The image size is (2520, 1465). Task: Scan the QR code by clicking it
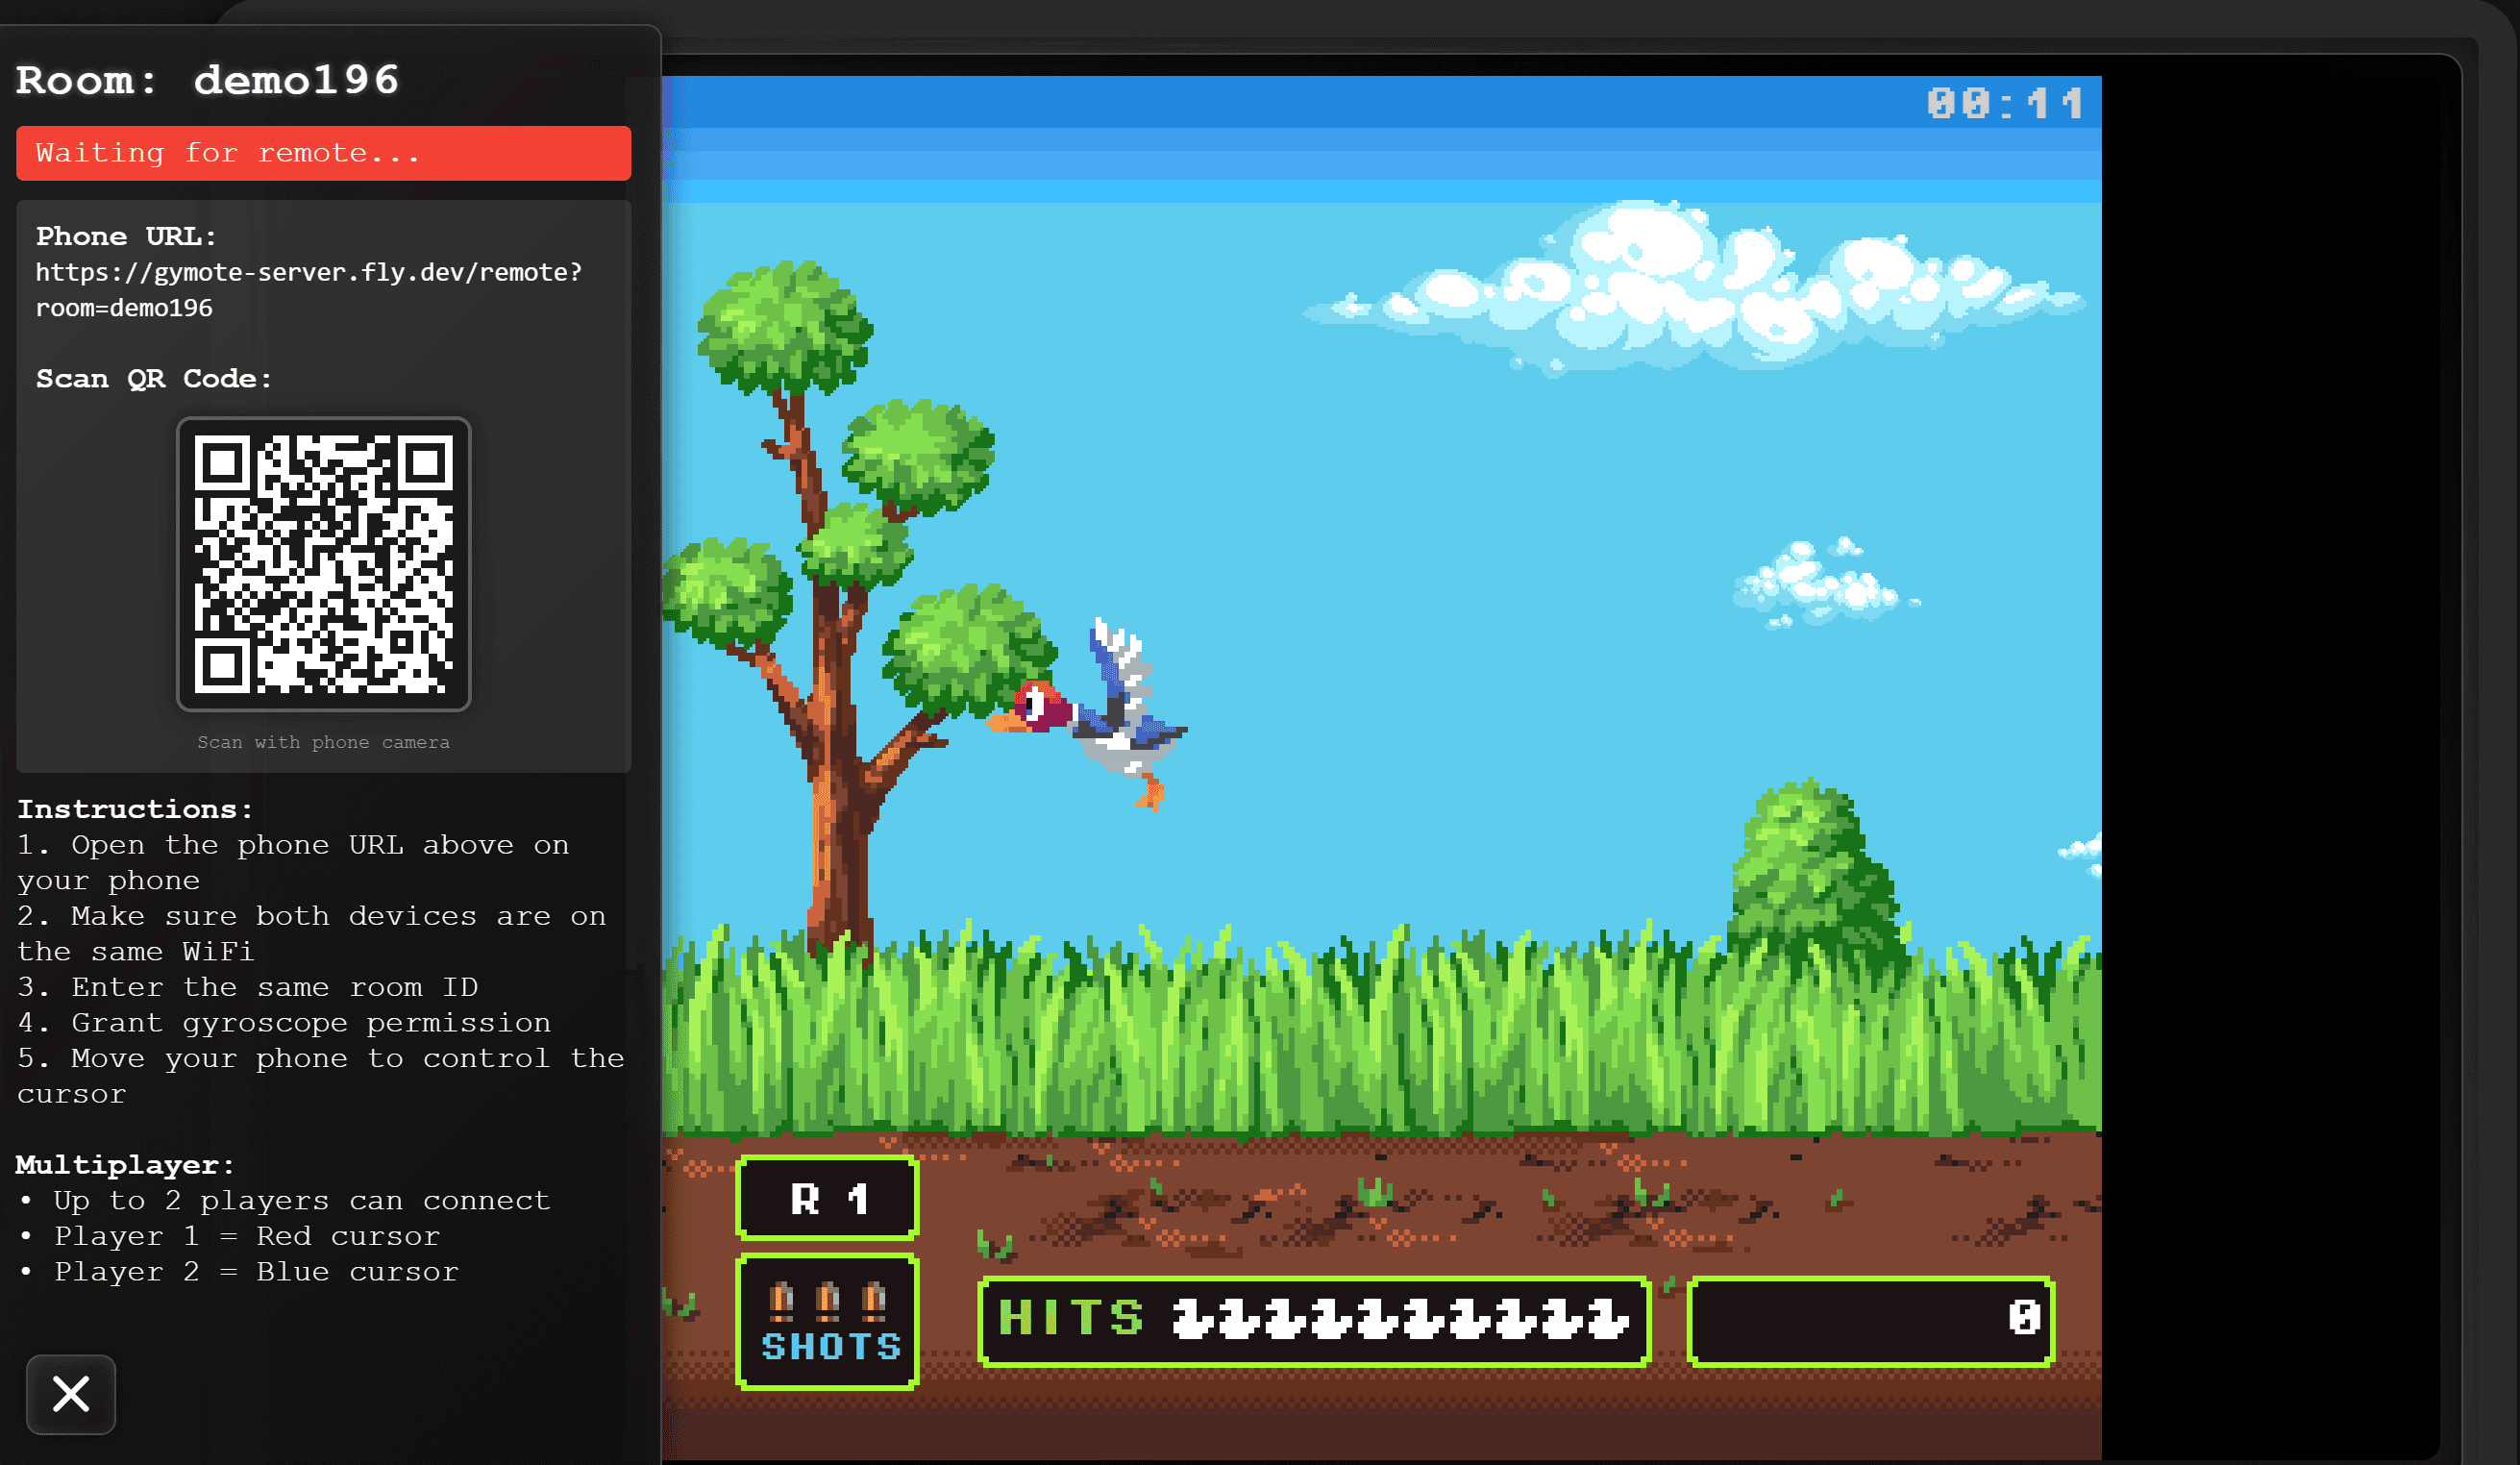coord(323,565)
